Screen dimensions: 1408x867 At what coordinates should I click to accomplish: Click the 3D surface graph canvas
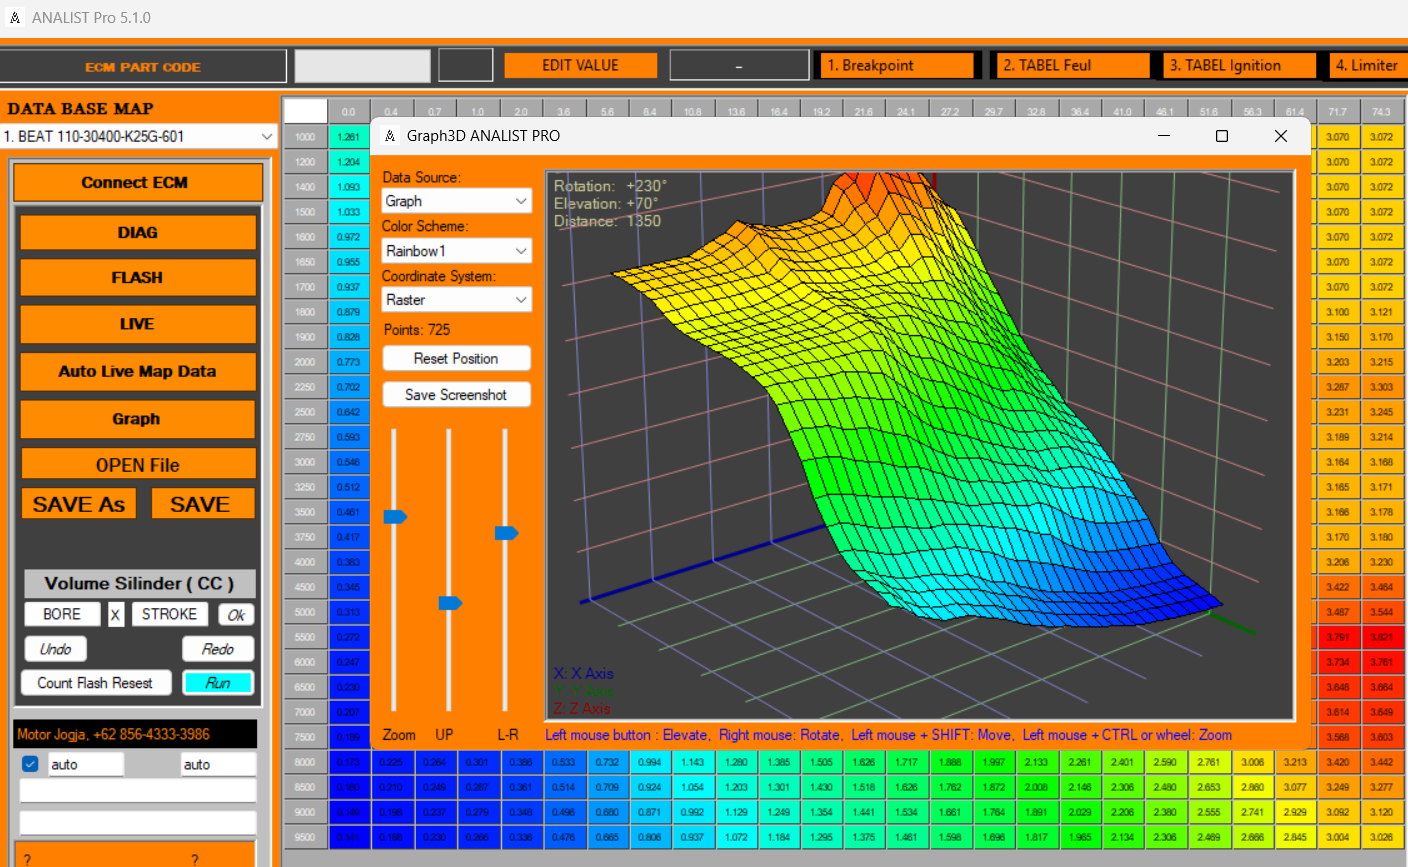920,446
